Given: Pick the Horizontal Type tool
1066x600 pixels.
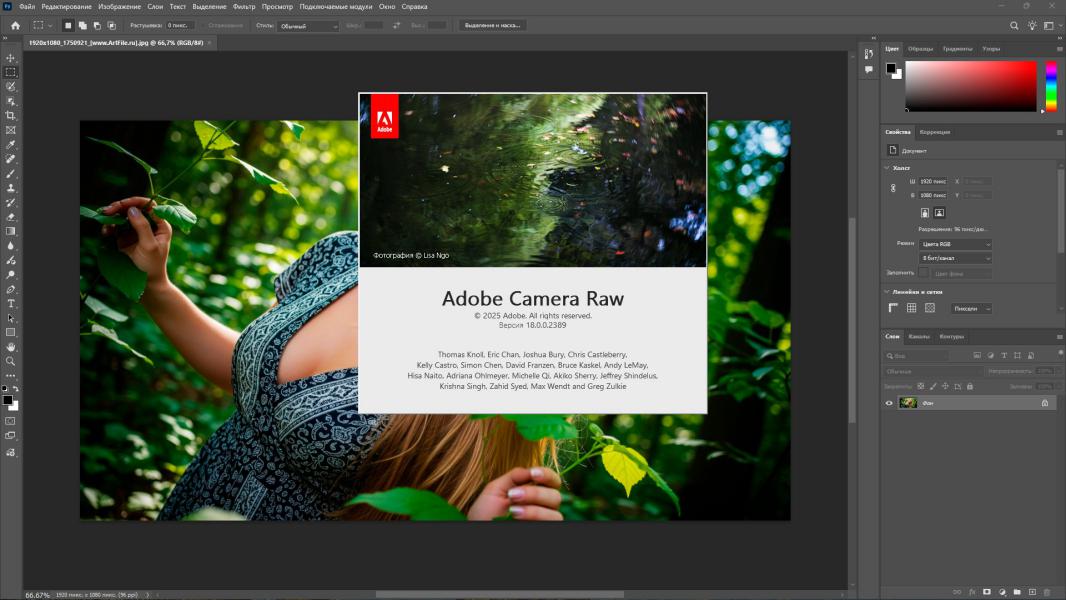Looking at the screenshot, I should [11, 303].
